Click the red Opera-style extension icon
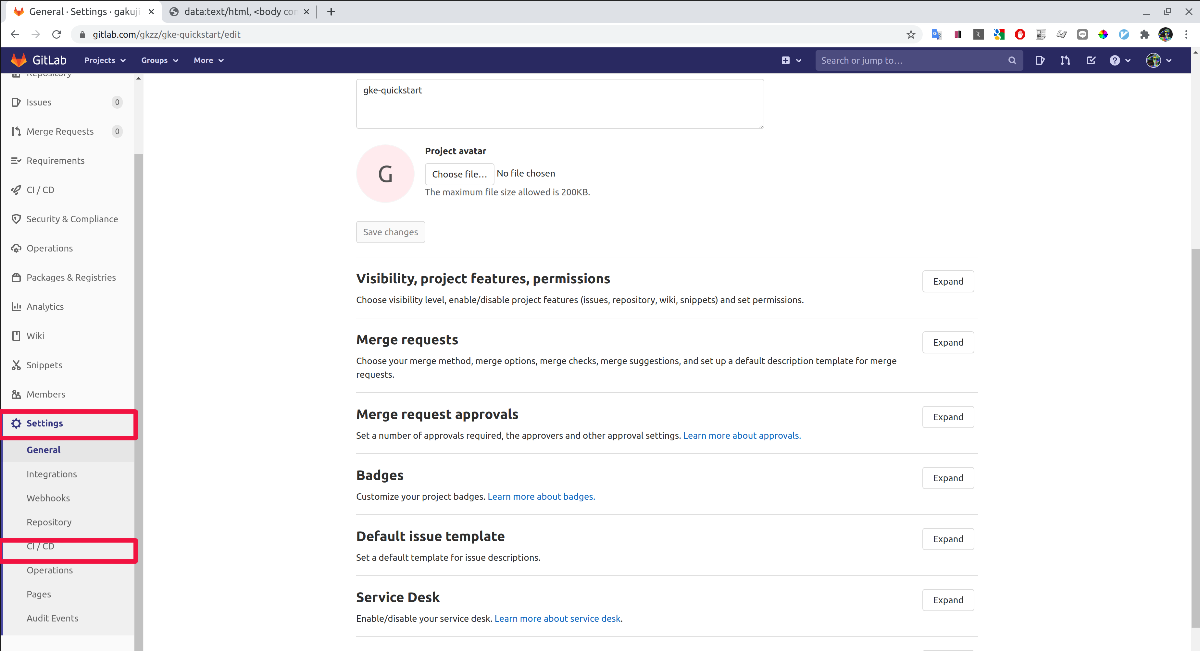The height and width of the screenshot is (651, 1200). (x=1020, y=34)
